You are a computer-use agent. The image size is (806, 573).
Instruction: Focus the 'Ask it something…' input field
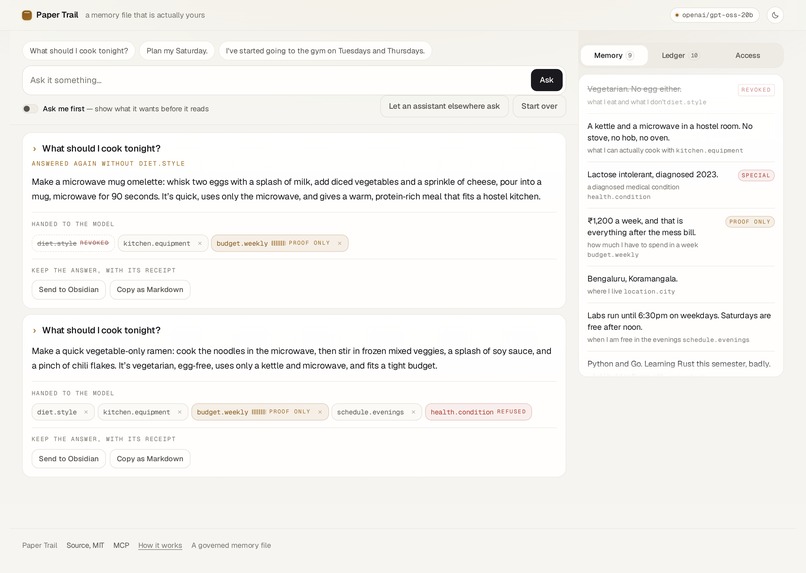click(x=277, y=80)
